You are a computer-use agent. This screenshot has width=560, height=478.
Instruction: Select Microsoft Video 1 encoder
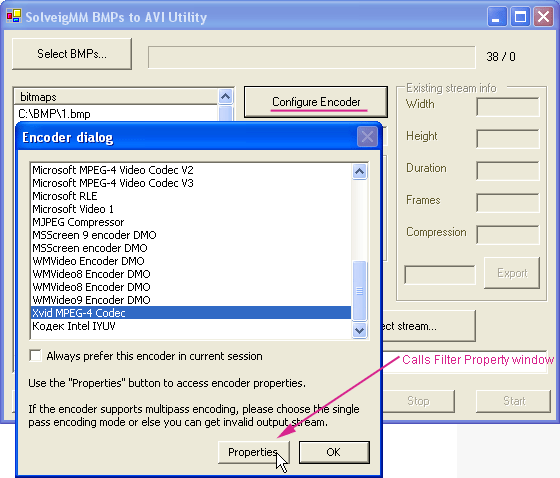(191, 209)
